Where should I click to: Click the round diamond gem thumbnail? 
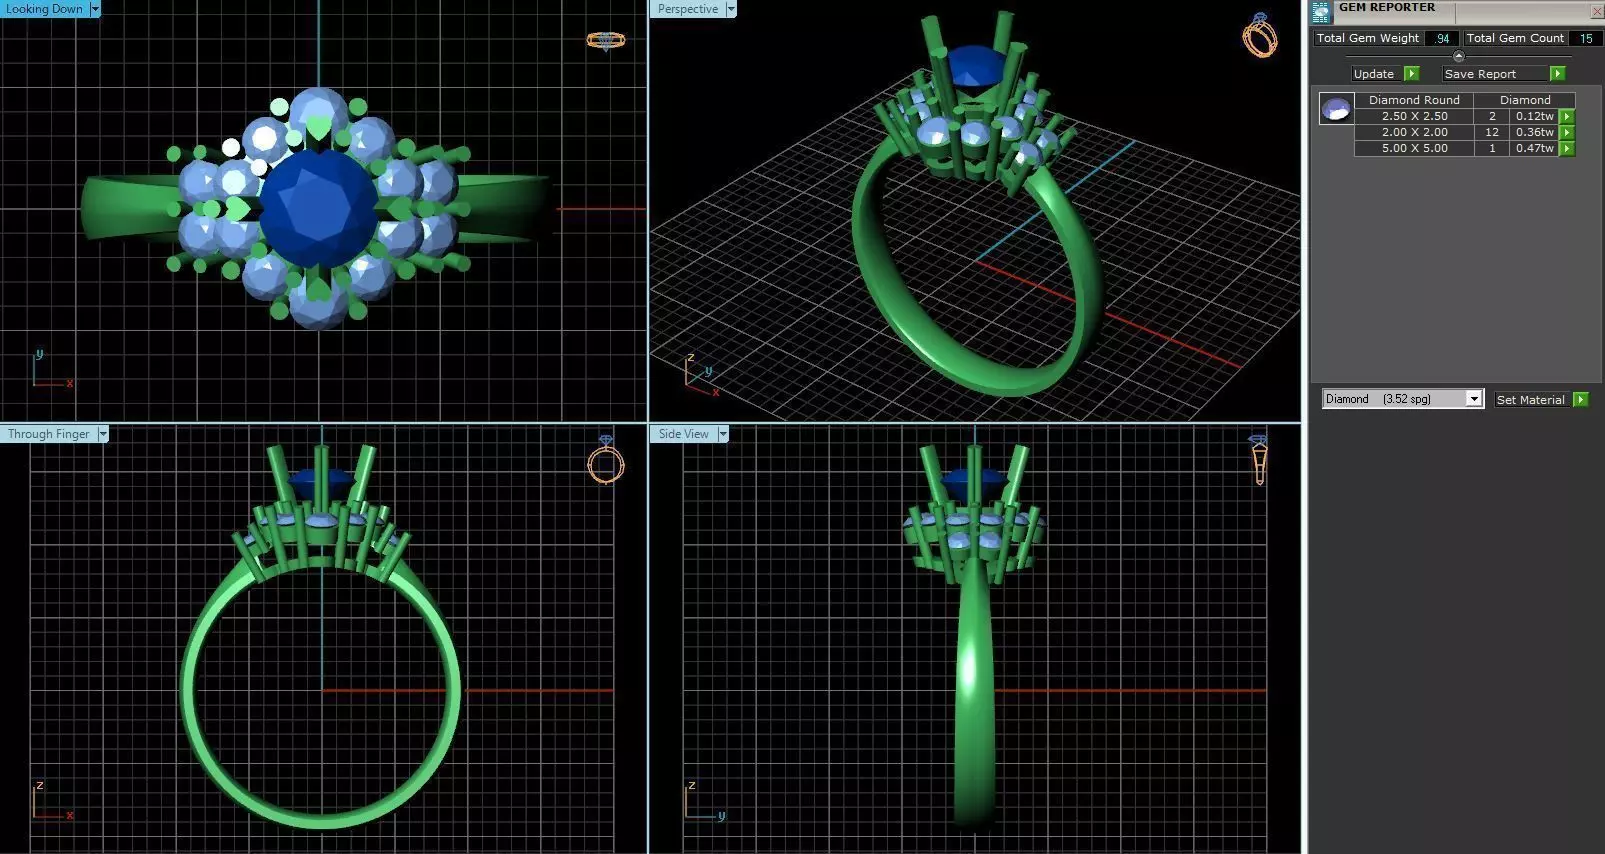[1336, 108]
